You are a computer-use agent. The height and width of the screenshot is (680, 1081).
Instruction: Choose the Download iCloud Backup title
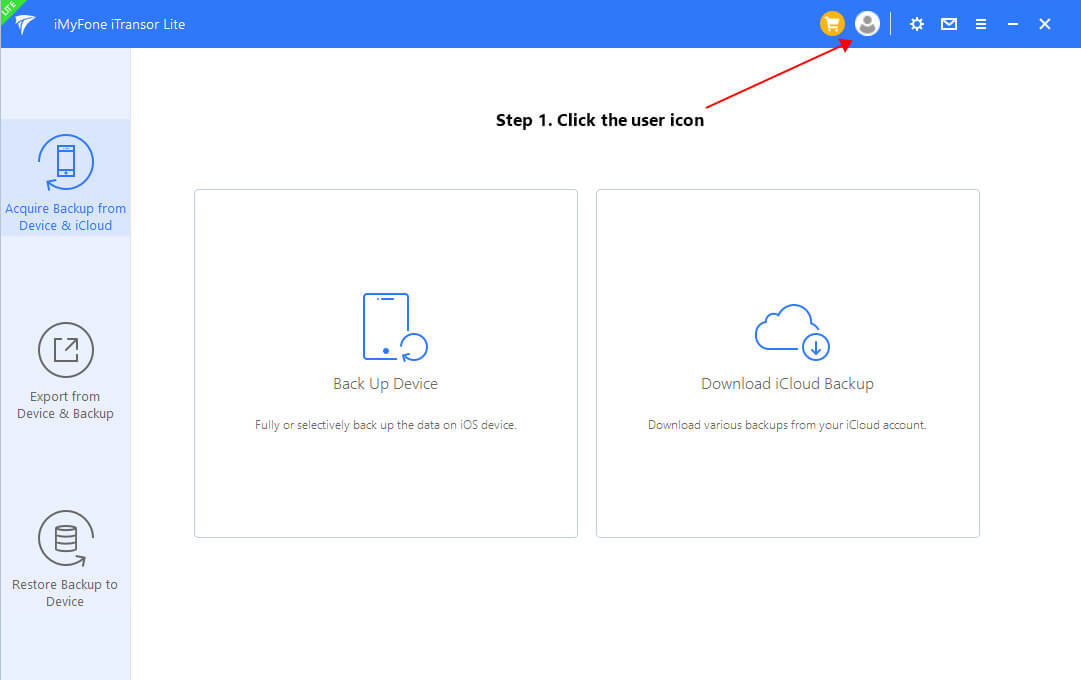(787, 383)
